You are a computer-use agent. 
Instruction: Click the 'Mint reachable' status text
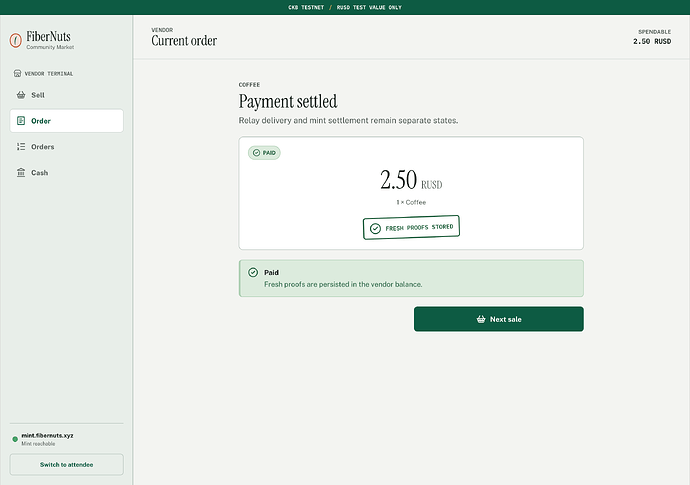pyautogui.click(x=38, y=444)
